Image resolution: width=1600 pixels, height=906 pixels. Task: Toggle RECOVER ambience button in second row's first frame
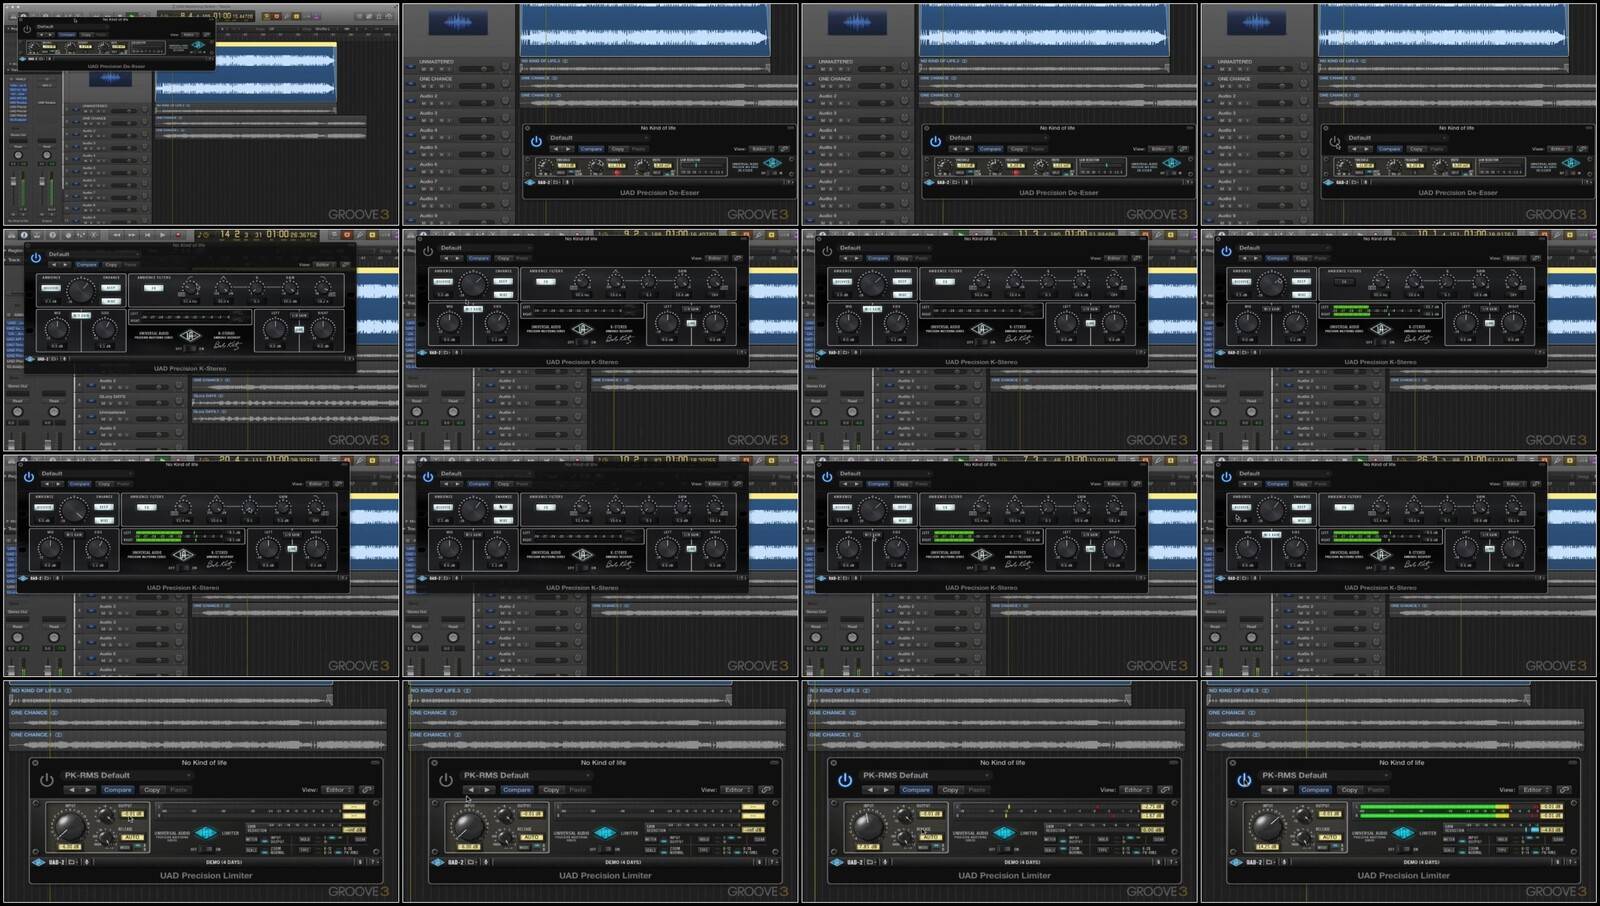click(51, 288)
